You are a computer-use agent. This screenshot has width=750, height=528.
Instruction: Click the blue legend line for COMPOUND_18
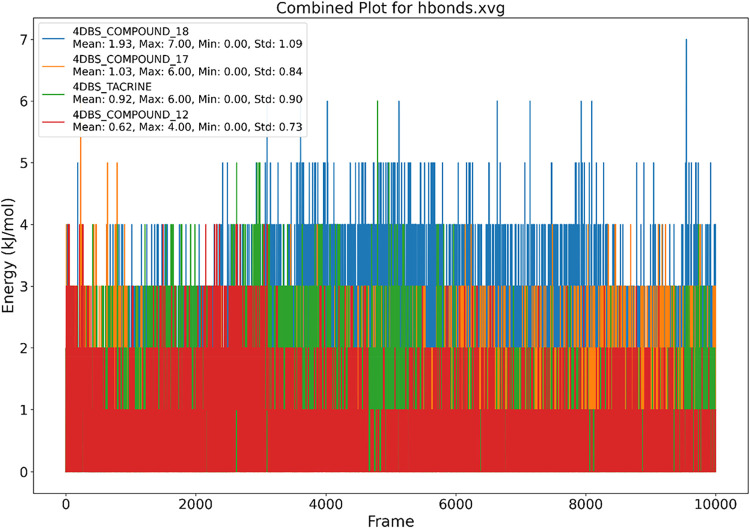point(53,38)
